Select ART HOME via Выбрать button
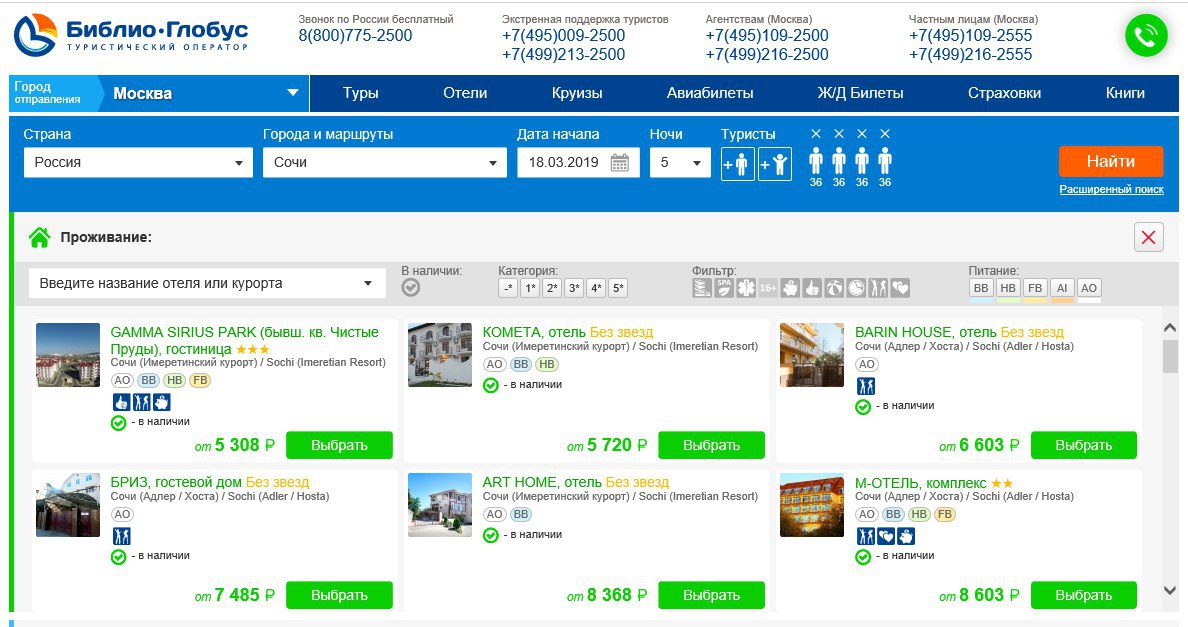The image size is (1188, 627). [x=711, y=595]
